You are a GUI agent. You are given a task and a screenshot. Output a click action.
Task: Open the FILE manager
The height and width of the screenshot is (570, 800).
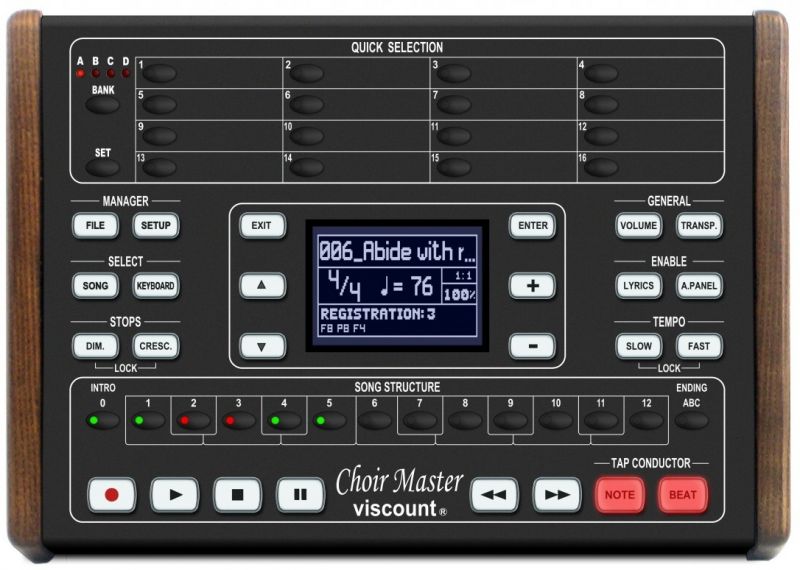95,225
